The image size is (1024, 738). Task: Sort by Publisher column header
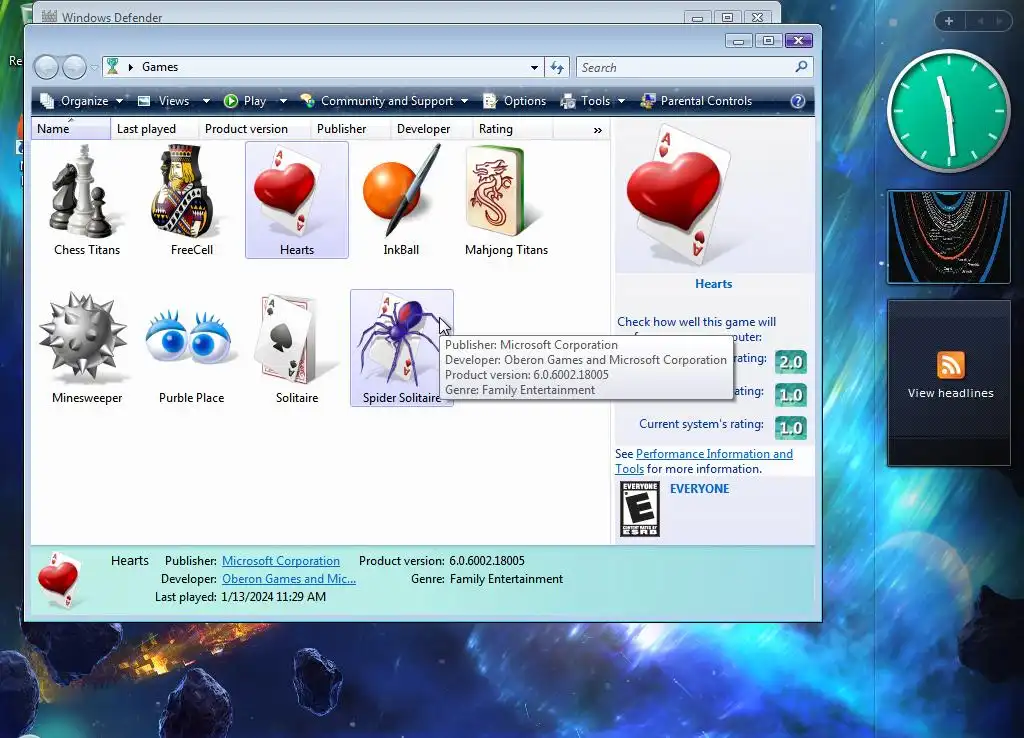349,129
